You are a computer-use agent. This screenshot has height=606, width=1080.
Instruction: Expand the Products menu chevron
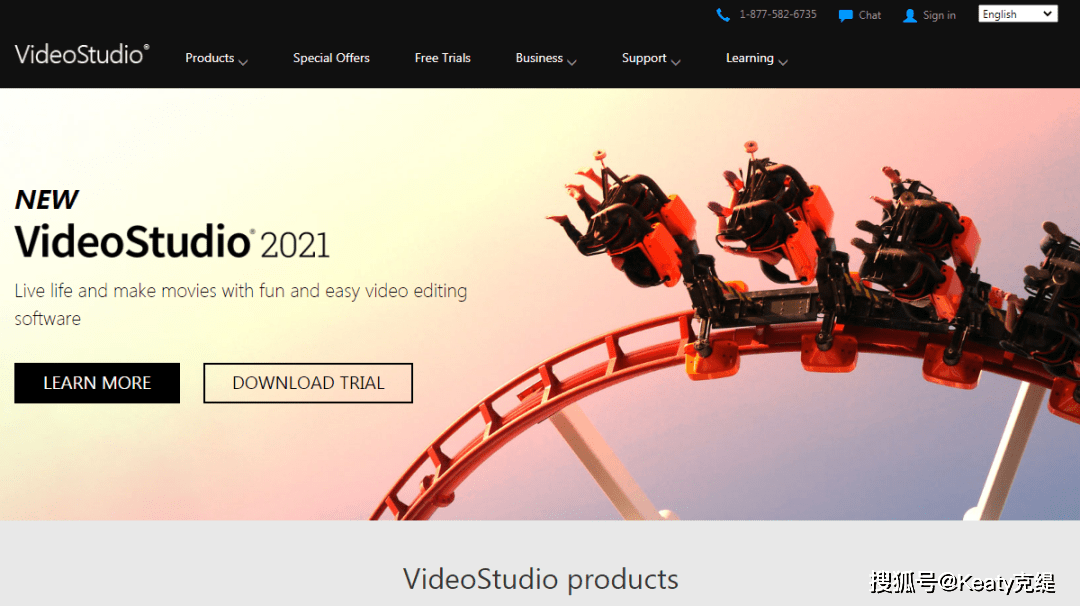click(243, 61)
